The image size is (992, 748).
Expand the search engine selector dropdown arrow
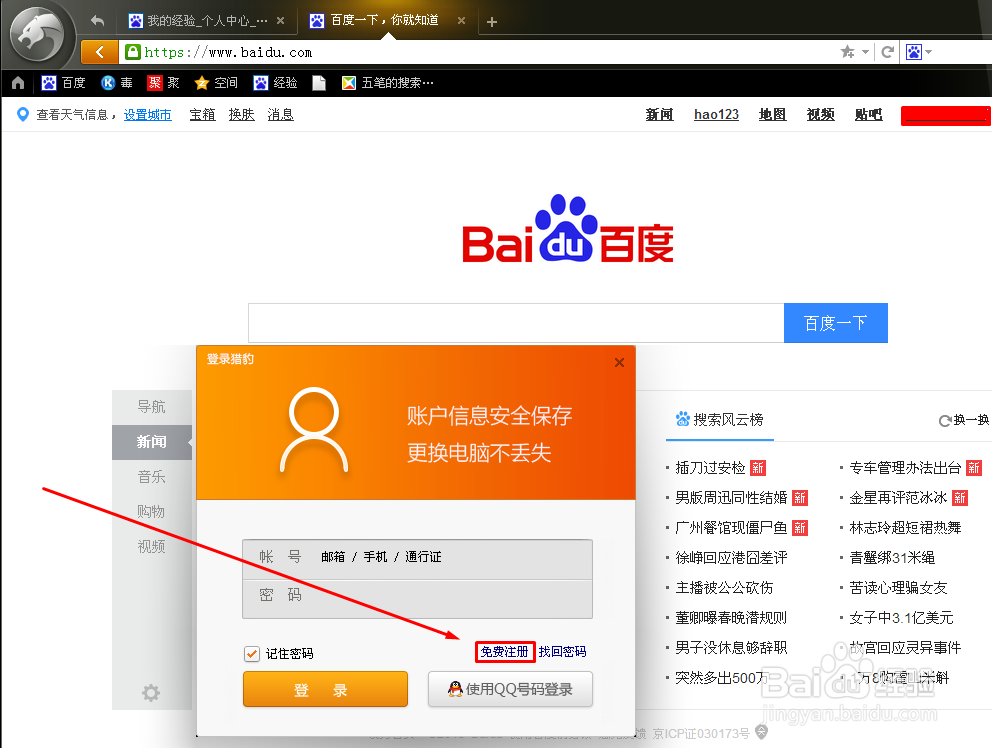(928, 52)
